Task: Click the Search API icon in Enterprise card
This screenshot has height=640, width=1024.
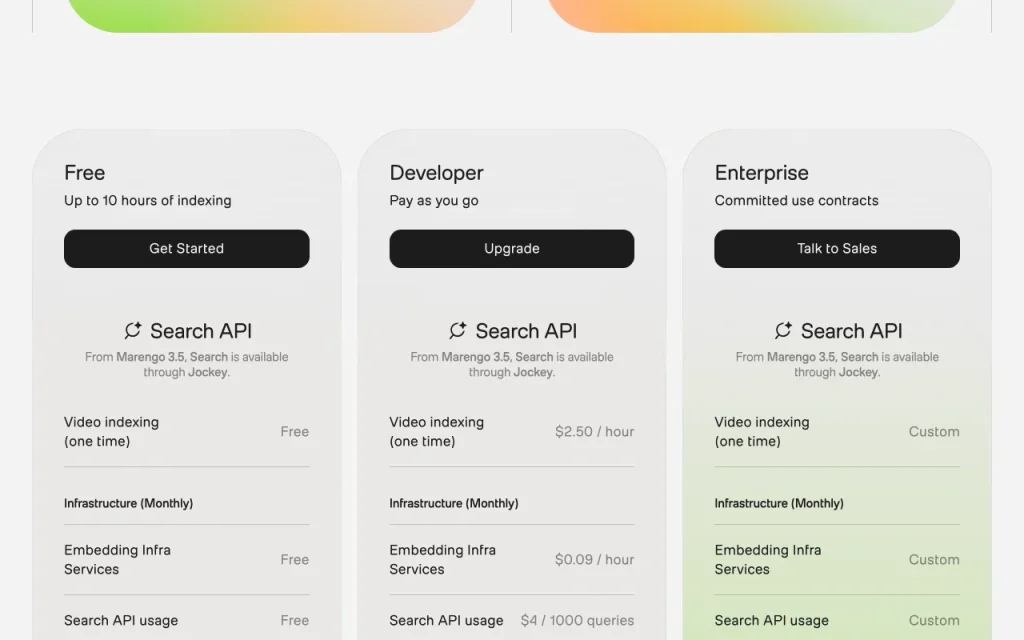Action: (784, 330)
